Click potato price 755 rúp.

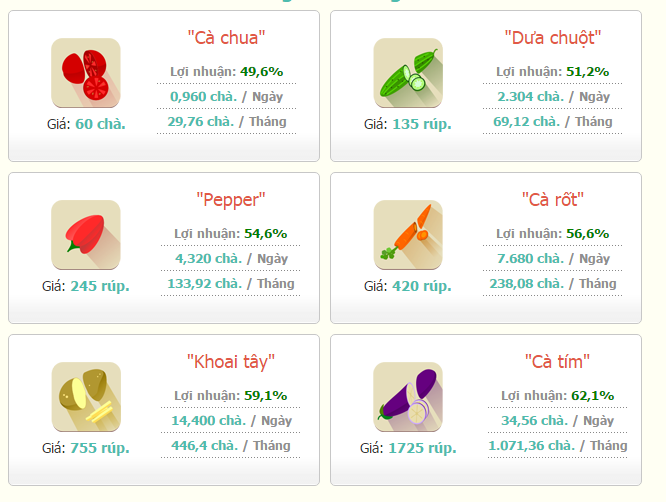[x=100, y=448]
